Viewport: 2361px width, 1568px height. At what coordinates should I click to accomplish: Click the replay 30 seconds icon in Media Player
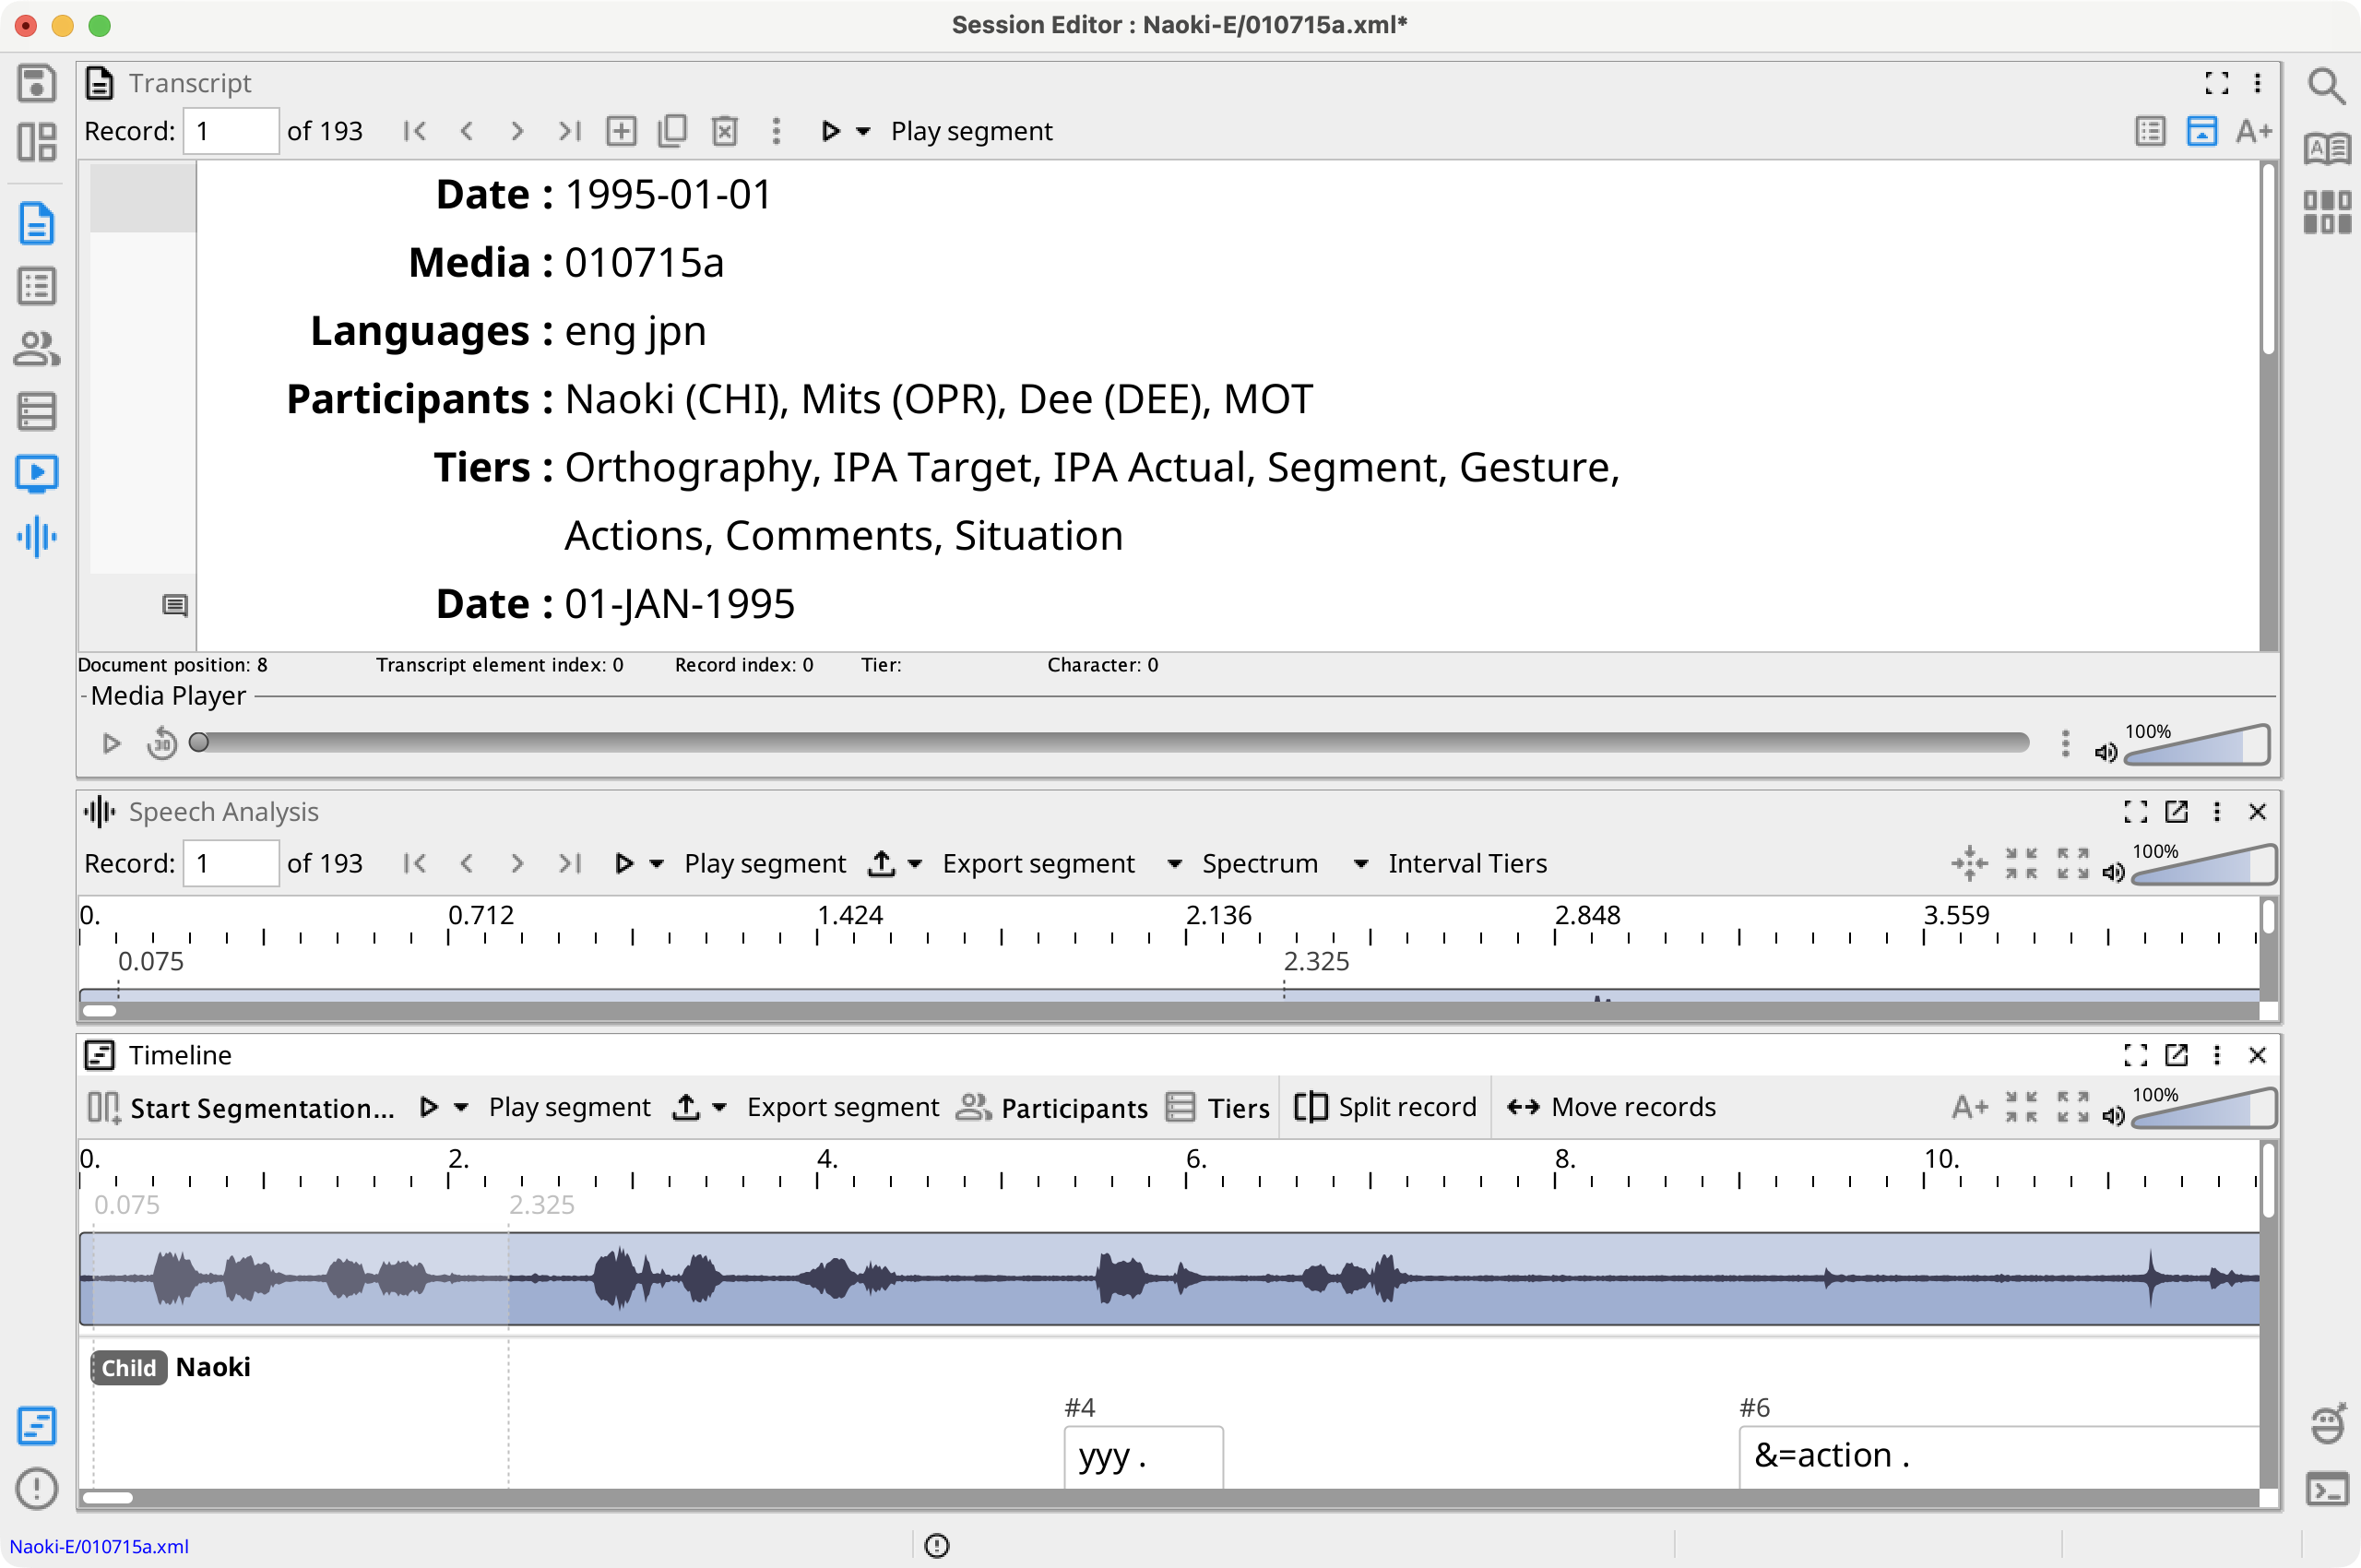162,743
